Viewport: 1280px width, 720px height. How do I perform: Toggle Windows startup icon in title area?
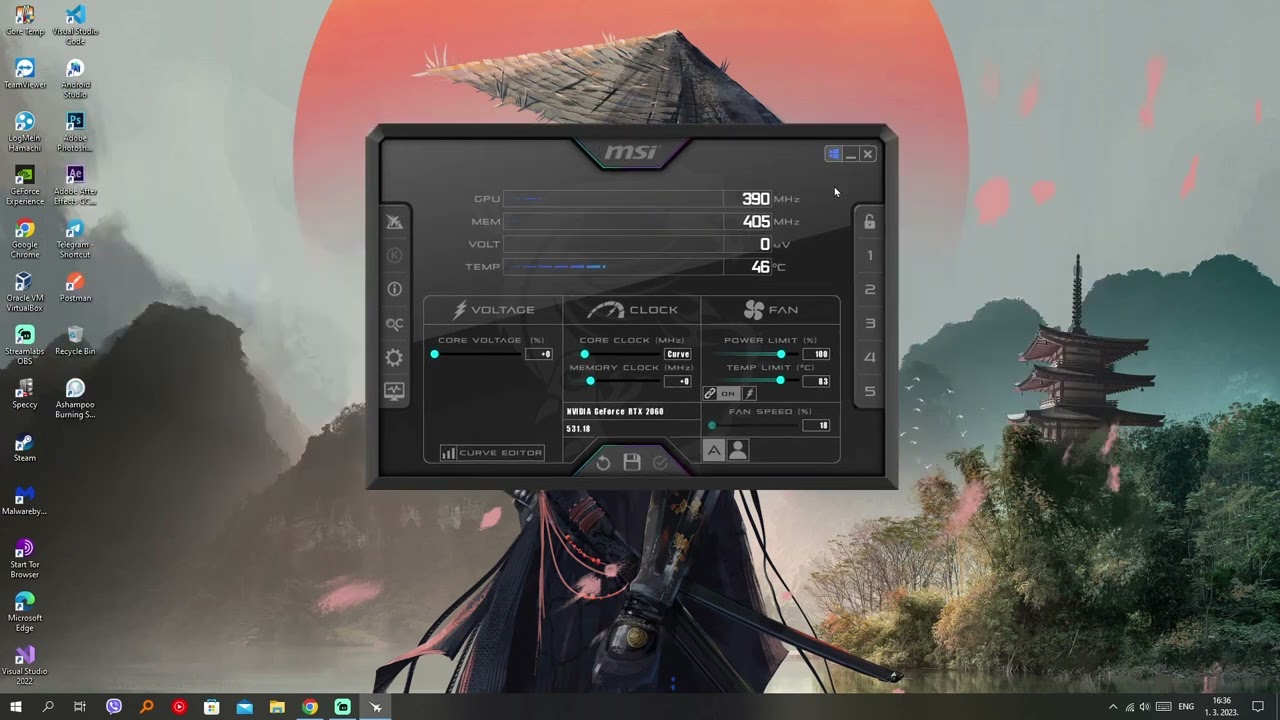tap(833, 154)
